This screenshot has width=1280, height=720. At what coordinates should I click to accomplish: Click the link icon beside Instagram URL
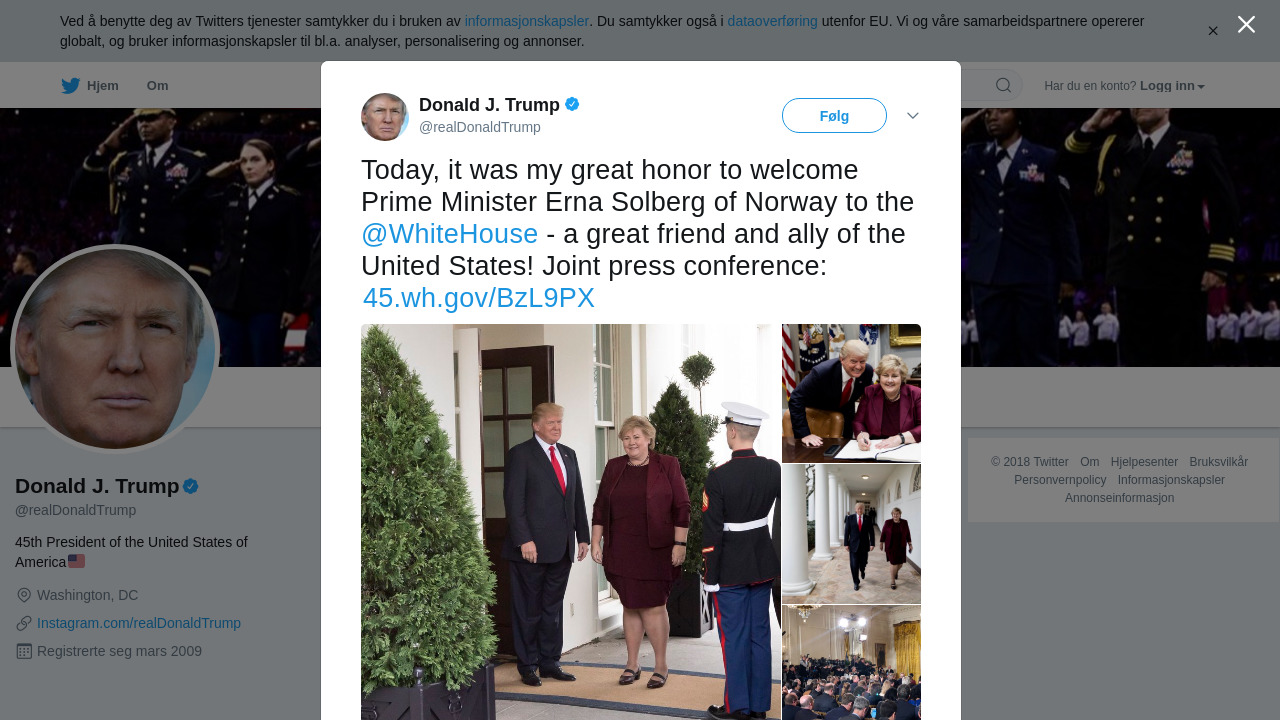[x=24, y=623]
